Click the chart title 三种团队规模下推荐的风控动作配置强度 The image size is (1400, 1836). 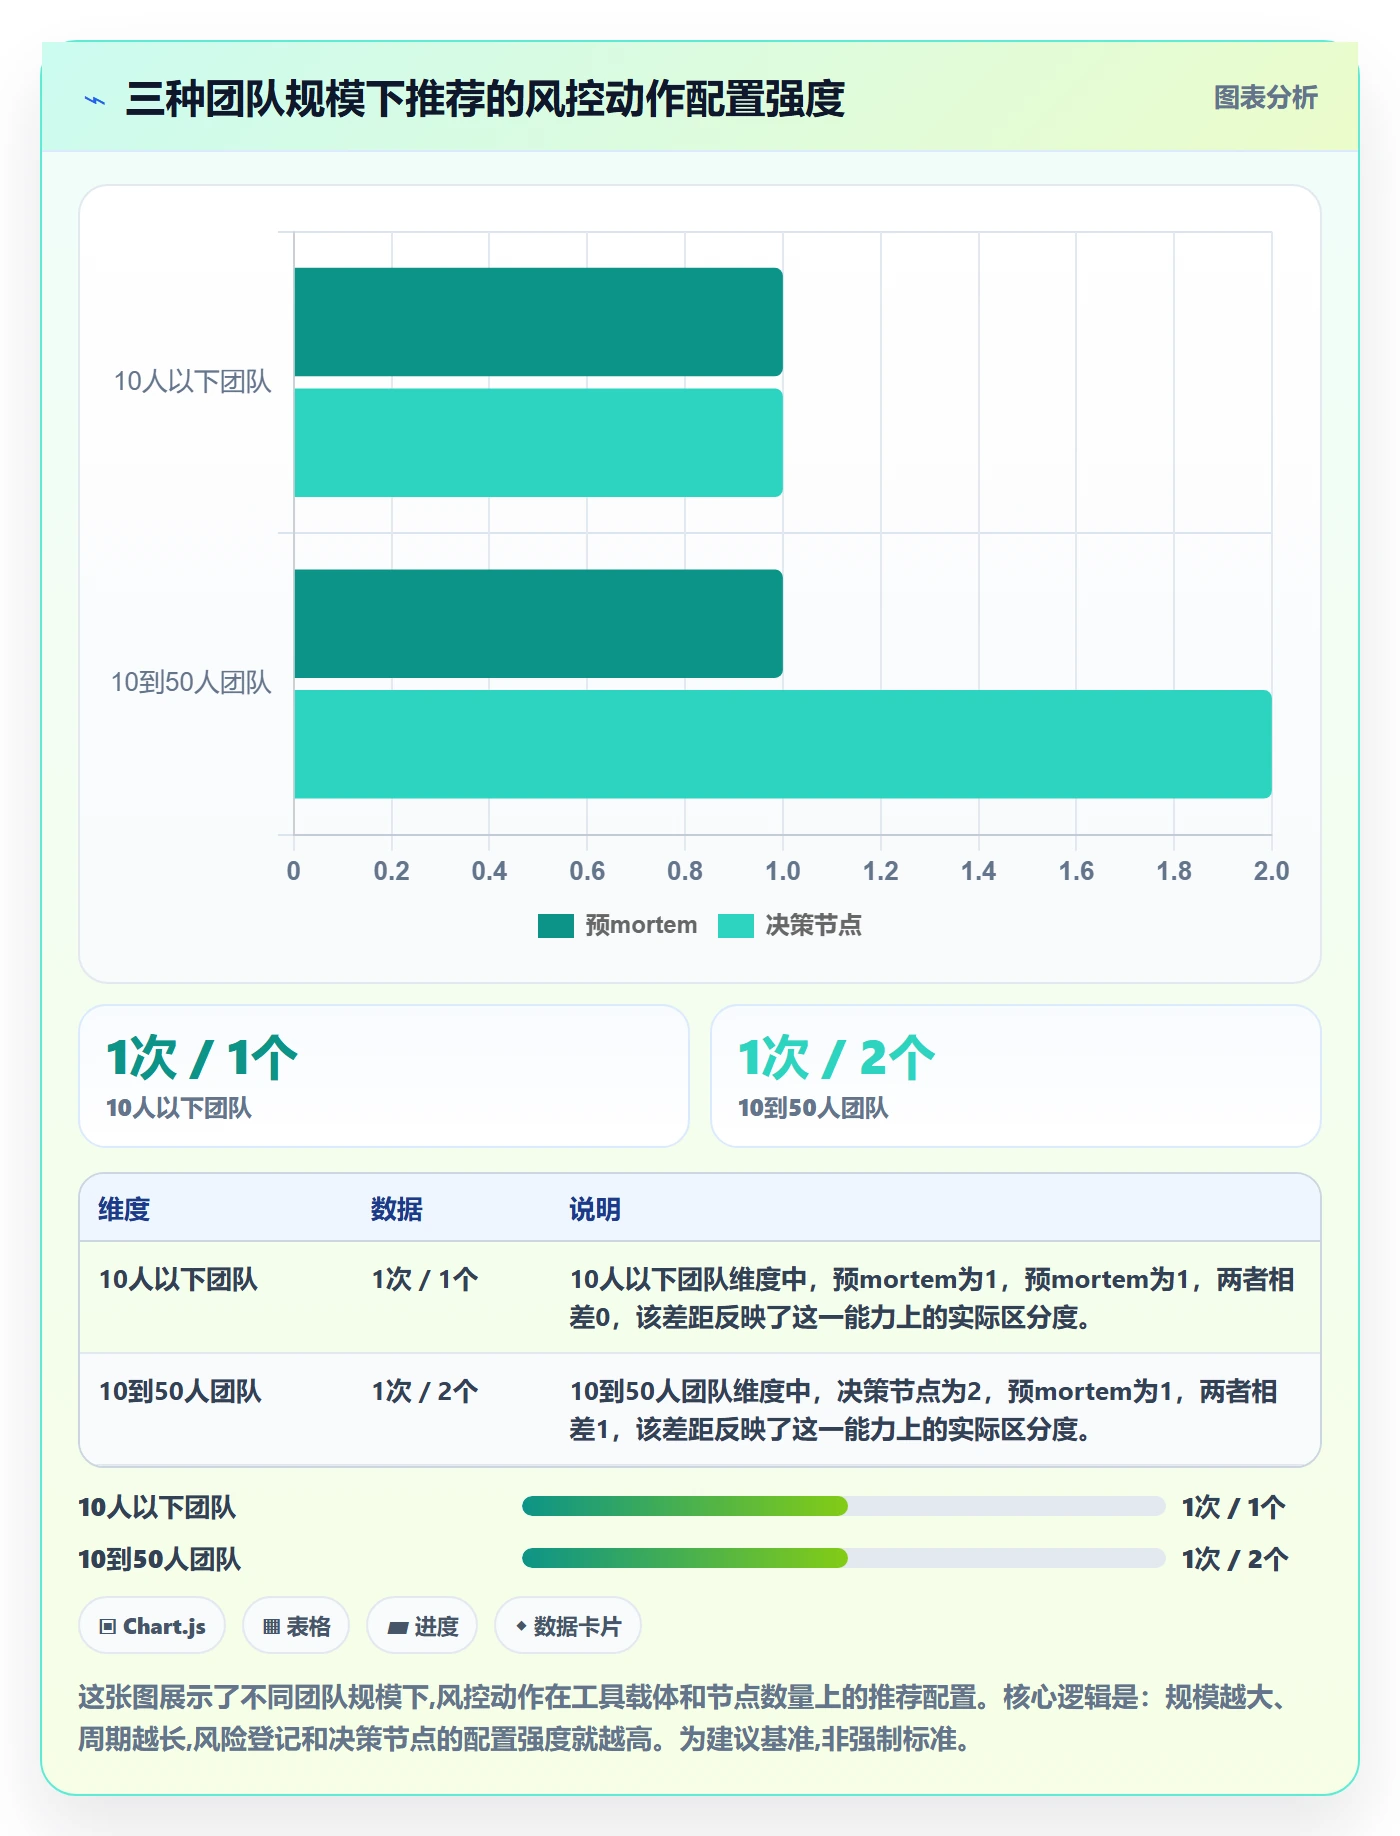[485, 99]
